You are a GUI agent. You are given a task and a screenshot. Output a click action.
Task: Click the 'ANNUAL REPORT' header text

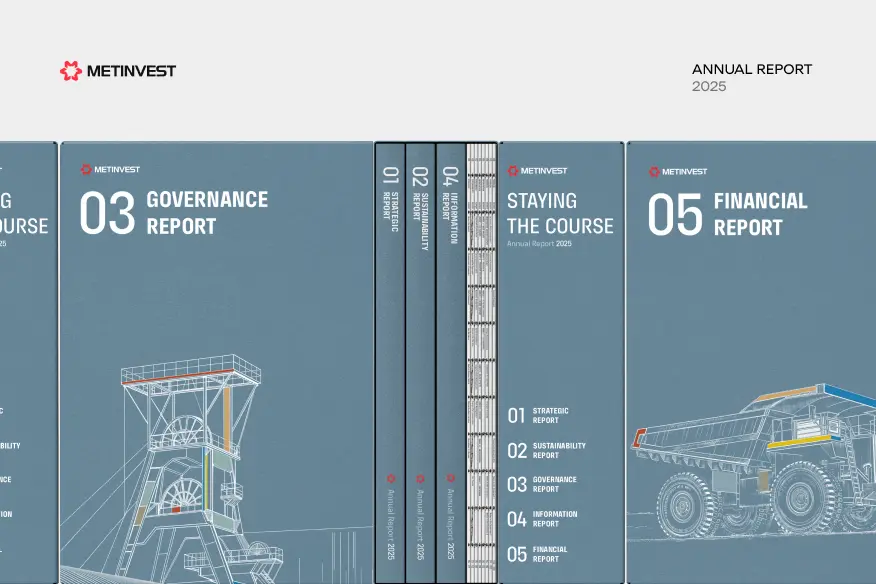coord(751,69)
